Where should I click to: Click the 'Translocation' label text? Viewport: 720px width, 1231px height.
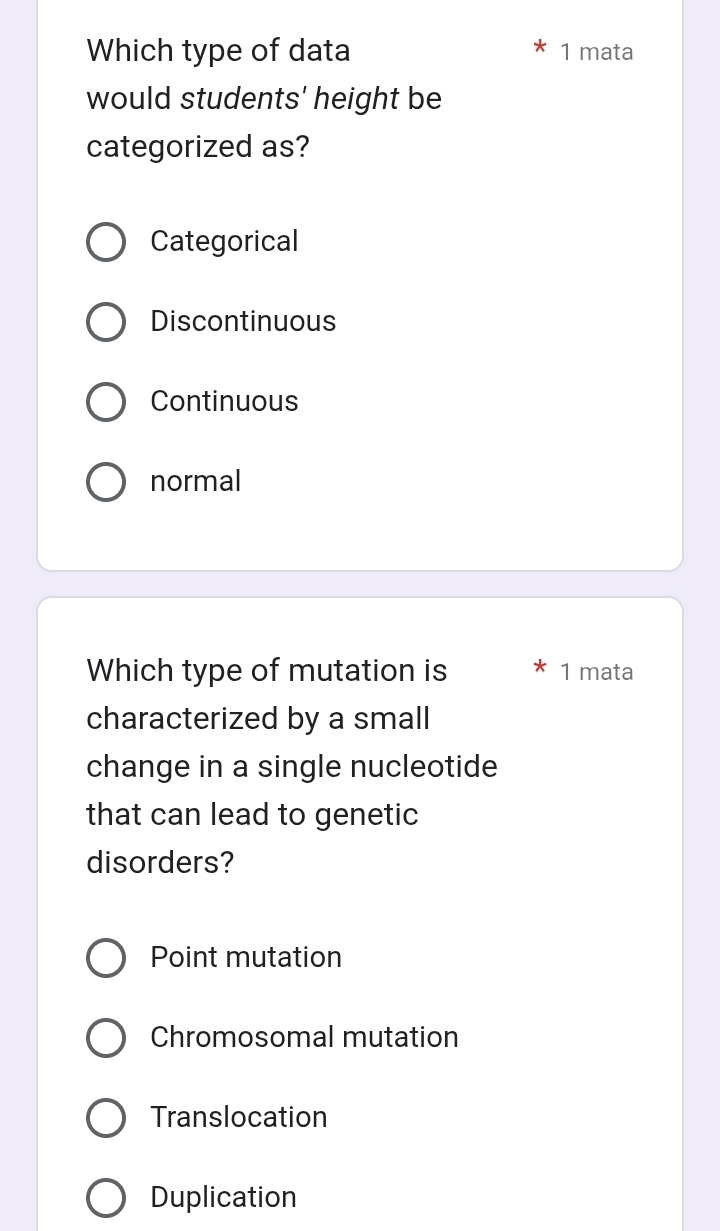pyautogui.click(x=239, y=1118)
